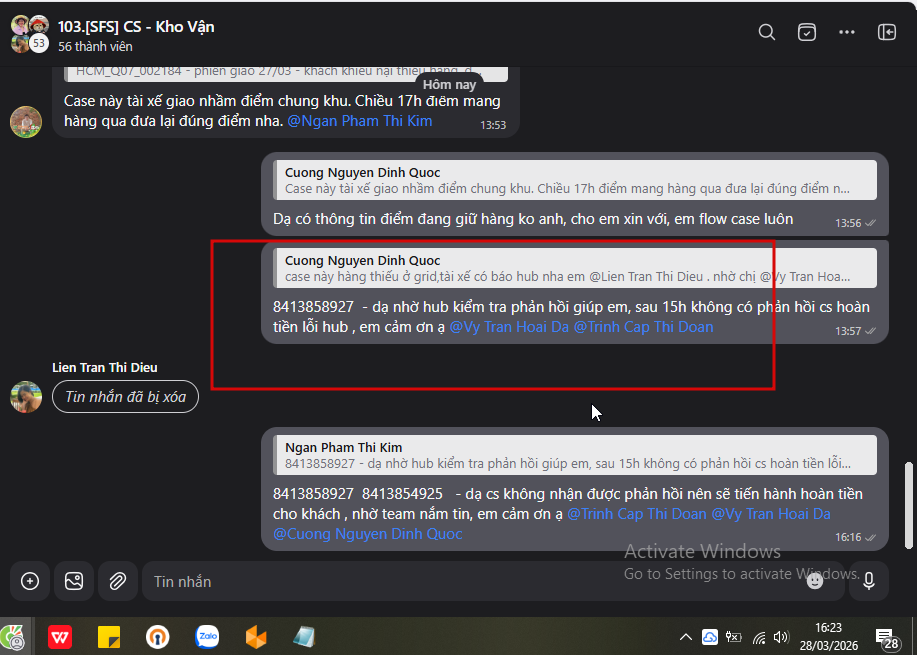Start voice message with the microphone icon
The image size is (917, 655).
869,581
